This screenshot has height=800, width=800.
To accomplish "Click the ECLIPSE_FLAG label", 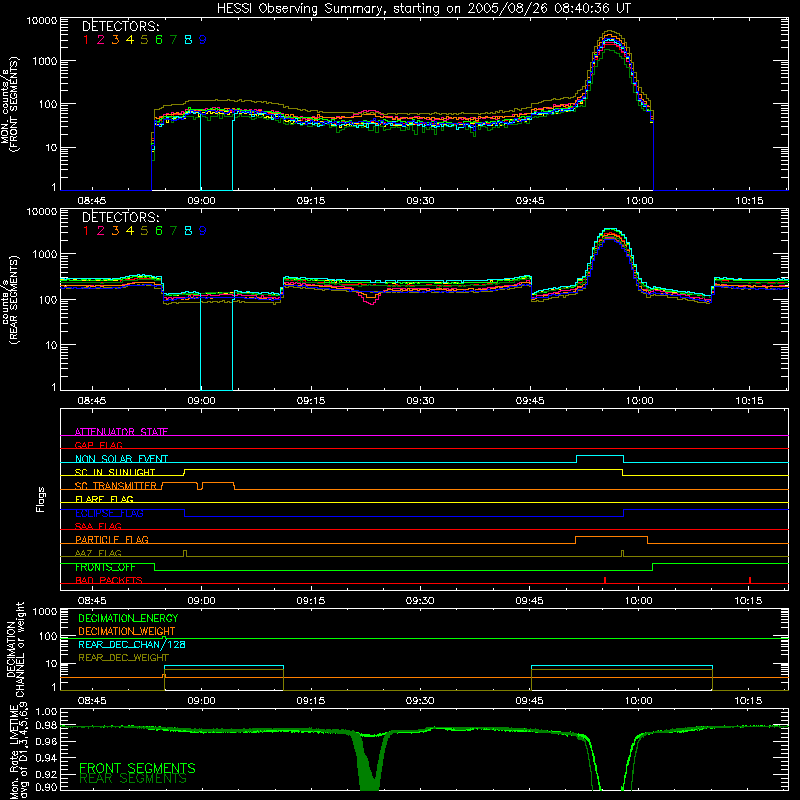I will pos(109,513).
